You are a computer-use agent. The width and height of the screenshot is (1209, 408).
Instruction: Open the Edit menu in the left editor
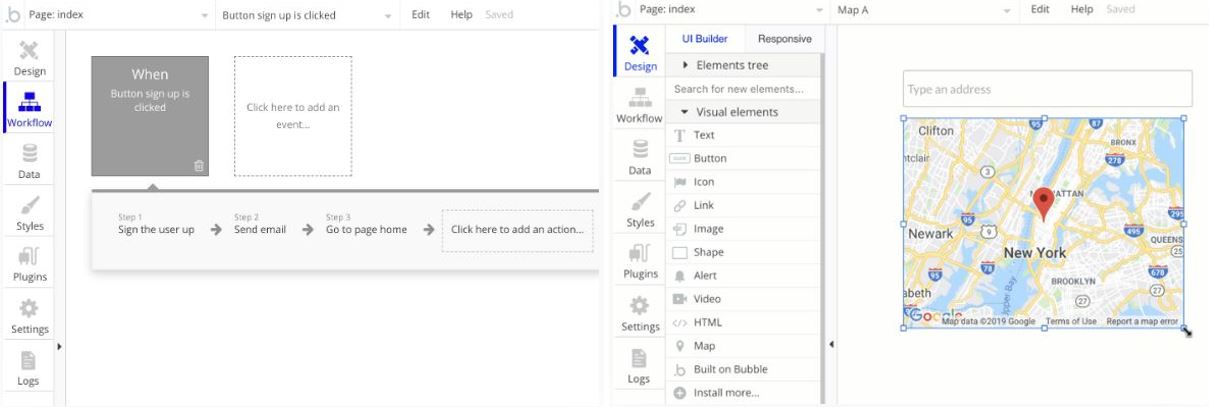(x=420, y=15)
